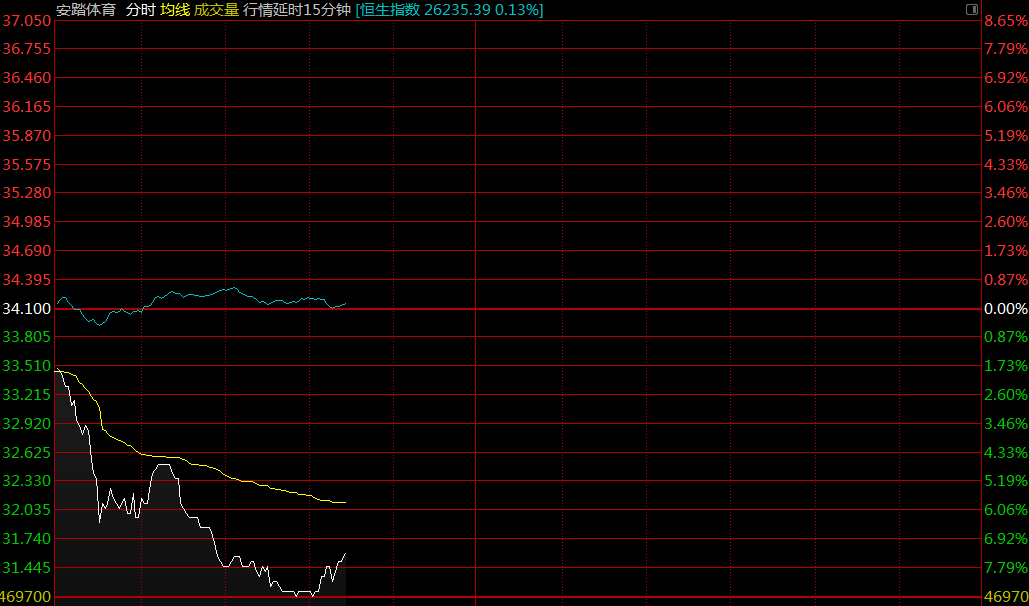This screenshot has height=606, width=1029.
Task: Click the 35.870 red price label
Action: tap(27, 135)
